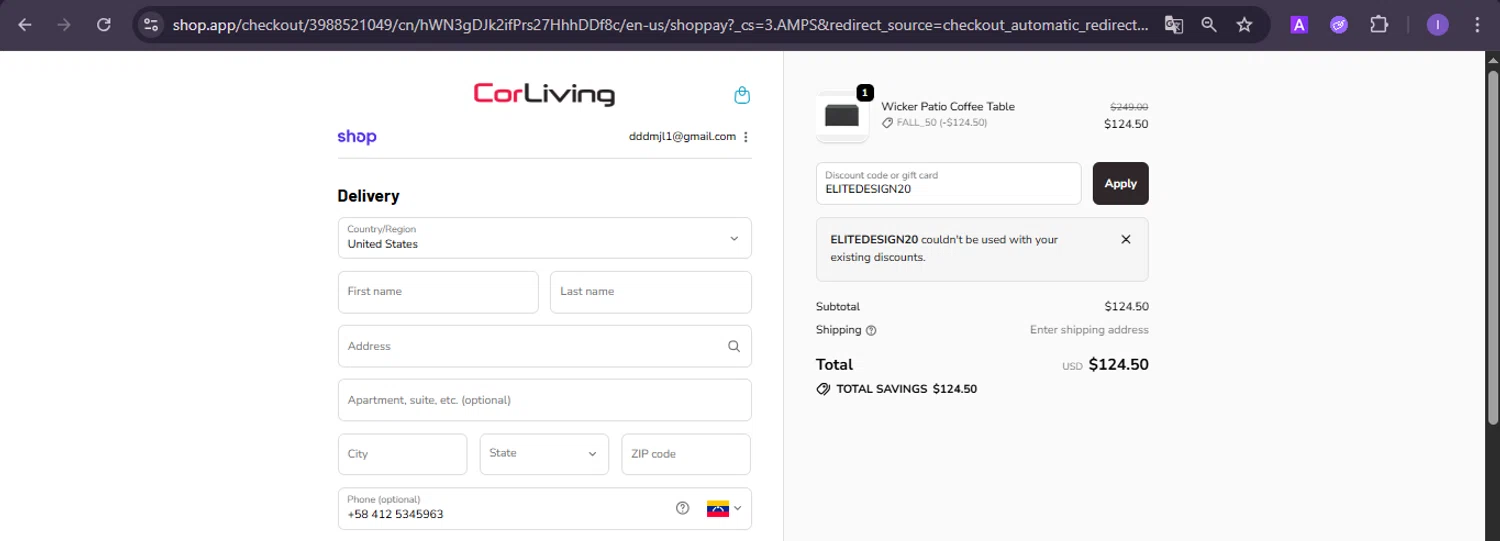Open the zoom magnifier icon in address bar
The image size is (1500, 541).
[1209, 25]
